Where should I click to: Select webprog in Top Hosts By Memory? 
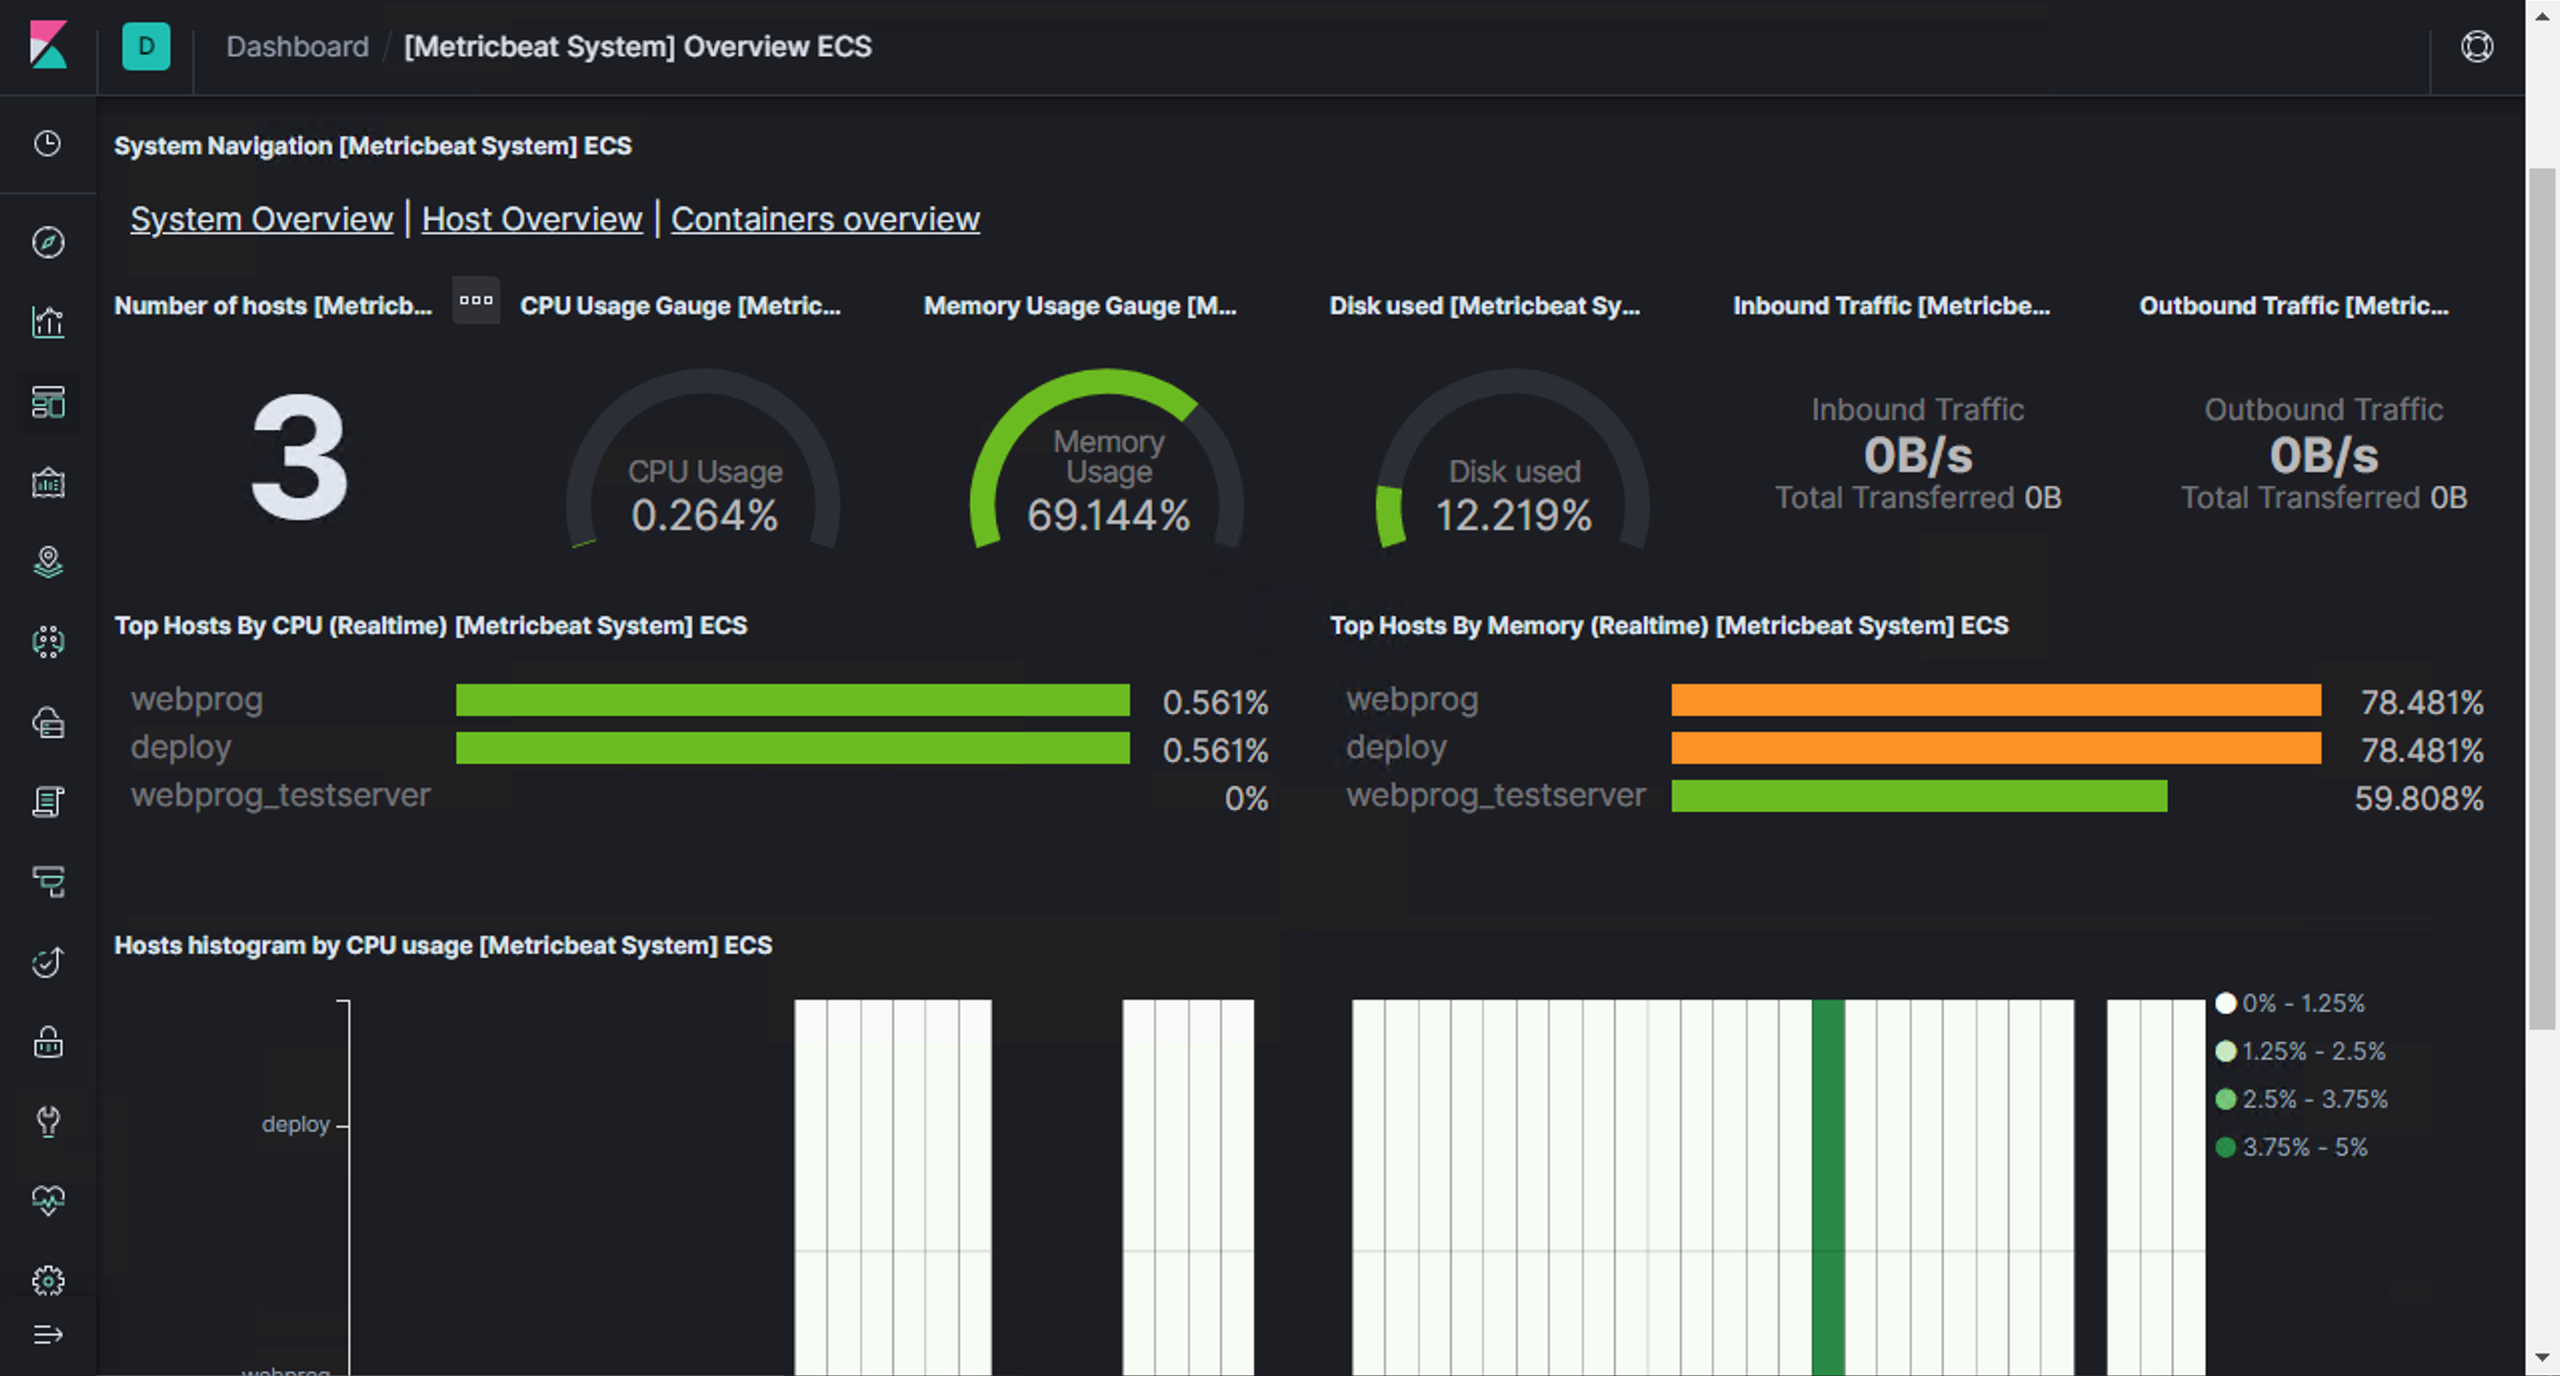coord(1411,699)
